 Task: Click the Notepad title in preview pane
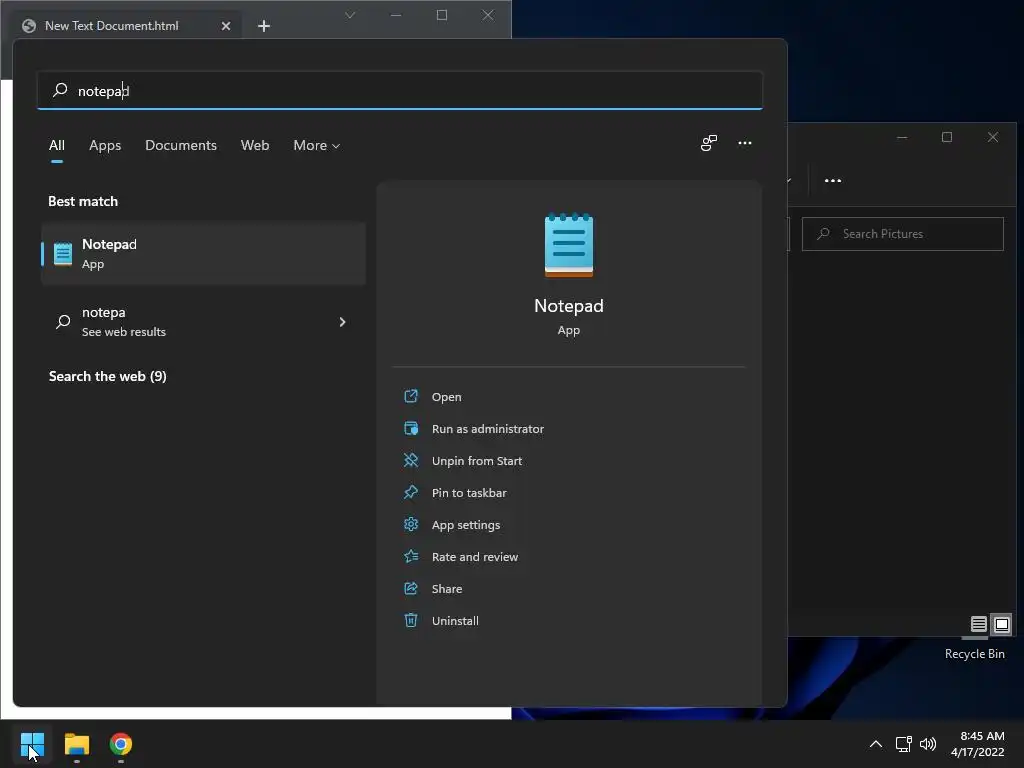pyautogui.click(x=569, y=306)
